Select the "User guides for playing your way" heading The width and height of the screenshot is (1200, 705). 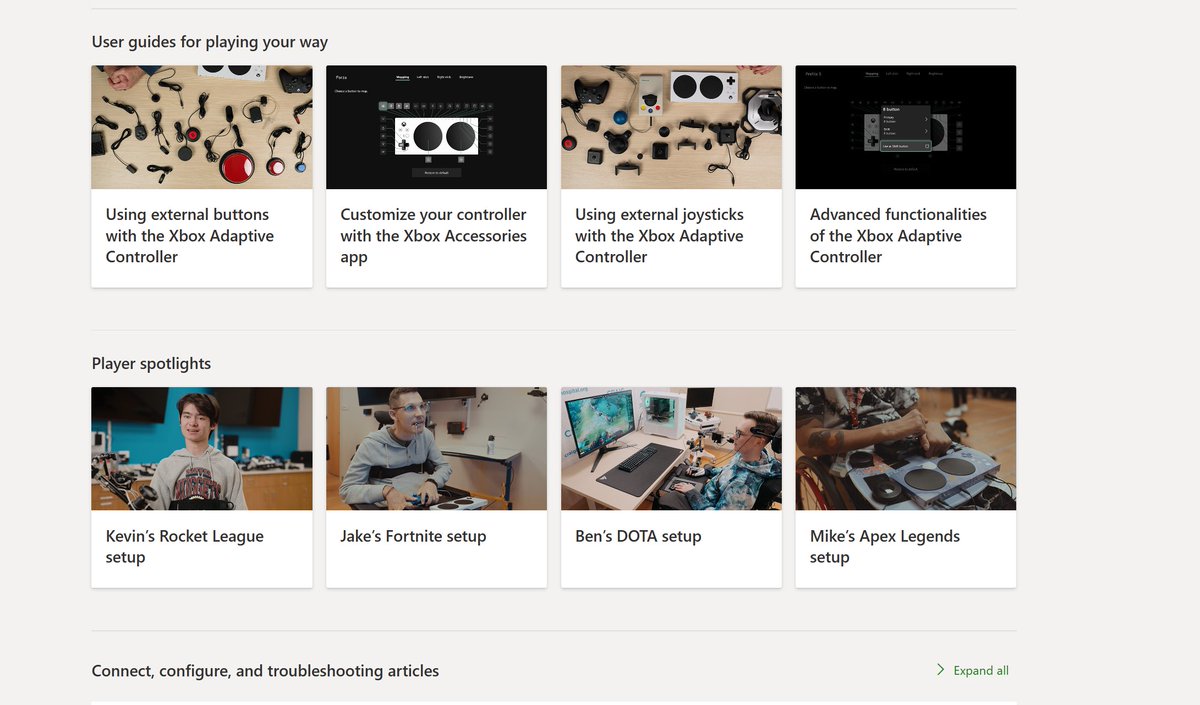210,42
